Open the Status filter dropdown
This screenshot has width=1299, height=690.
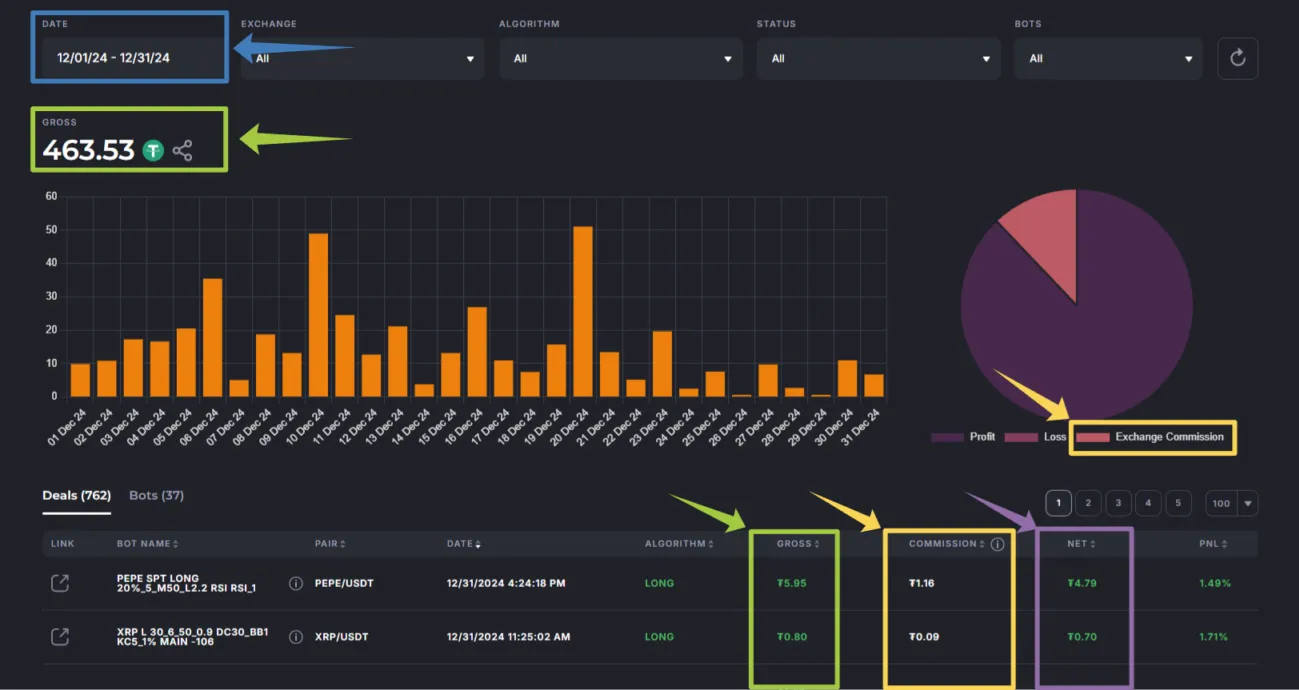pyautogui.click(x=878, y=59)
